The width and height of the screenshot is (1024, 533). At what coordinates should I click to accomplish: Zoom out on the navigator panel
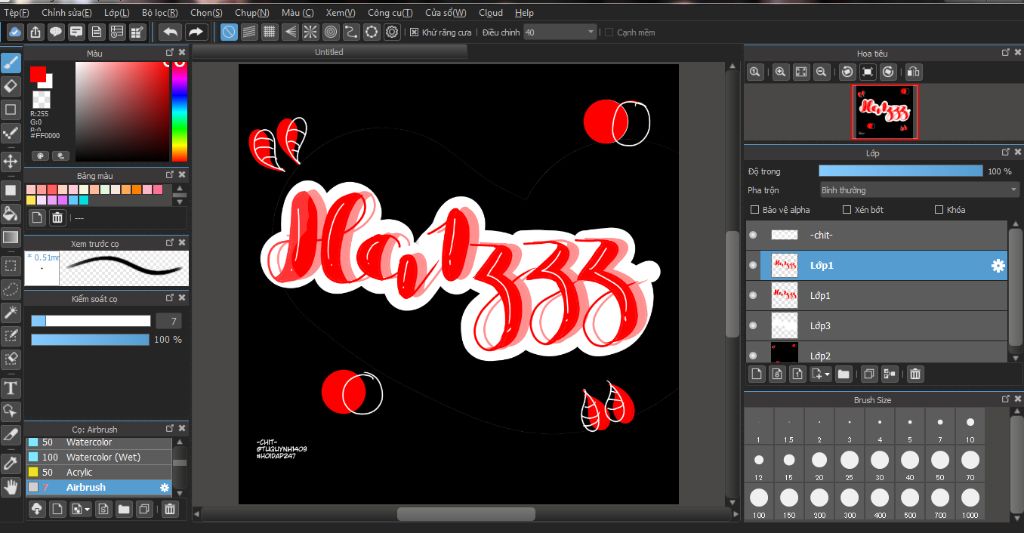[x=822, y=73]
